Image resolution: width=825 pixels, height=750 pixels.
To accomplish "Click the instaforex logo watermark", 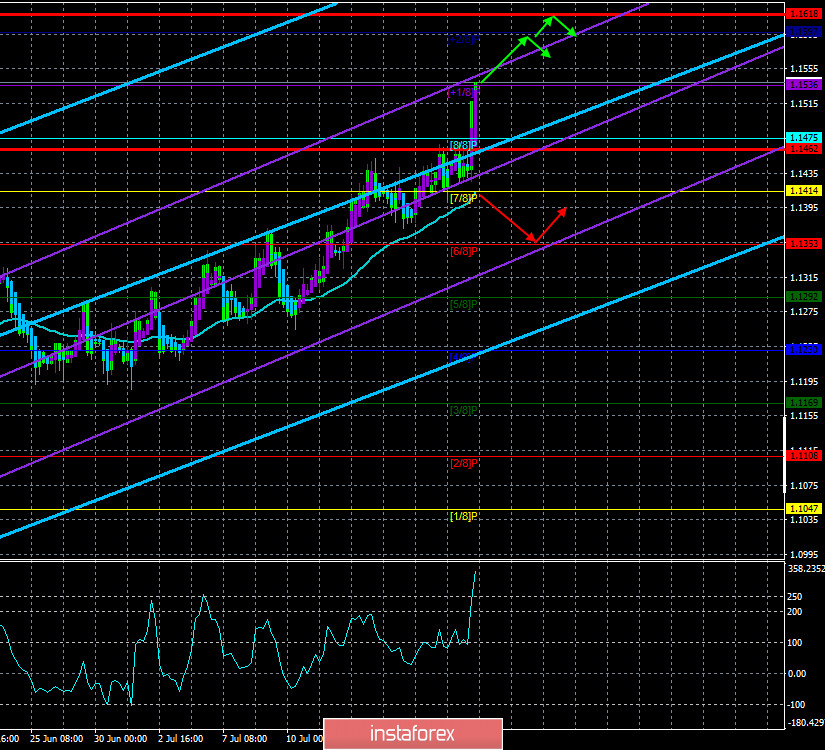I will pyautogui.click(x=412, y=732).
